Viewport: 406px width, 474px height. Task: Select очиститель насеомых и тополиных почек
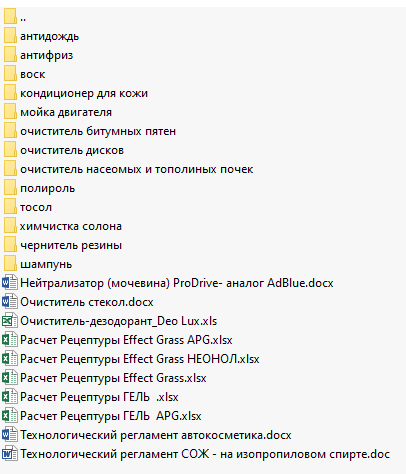point(137,169)
